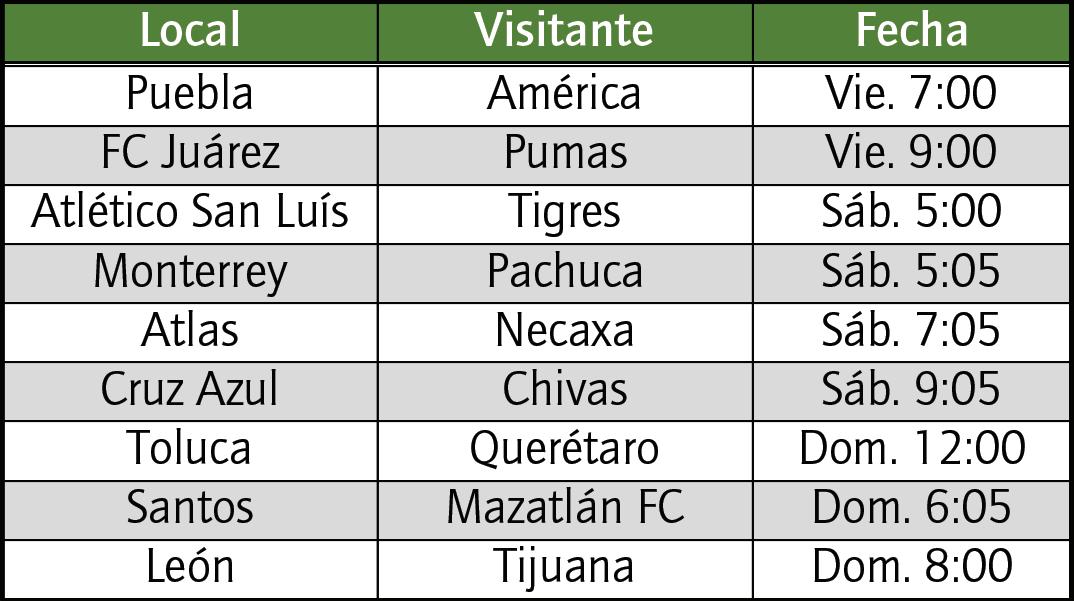This screenshot has height=601, width=1074.
Task: Select the FC Juárez cell
Action: tap(190, 155)
